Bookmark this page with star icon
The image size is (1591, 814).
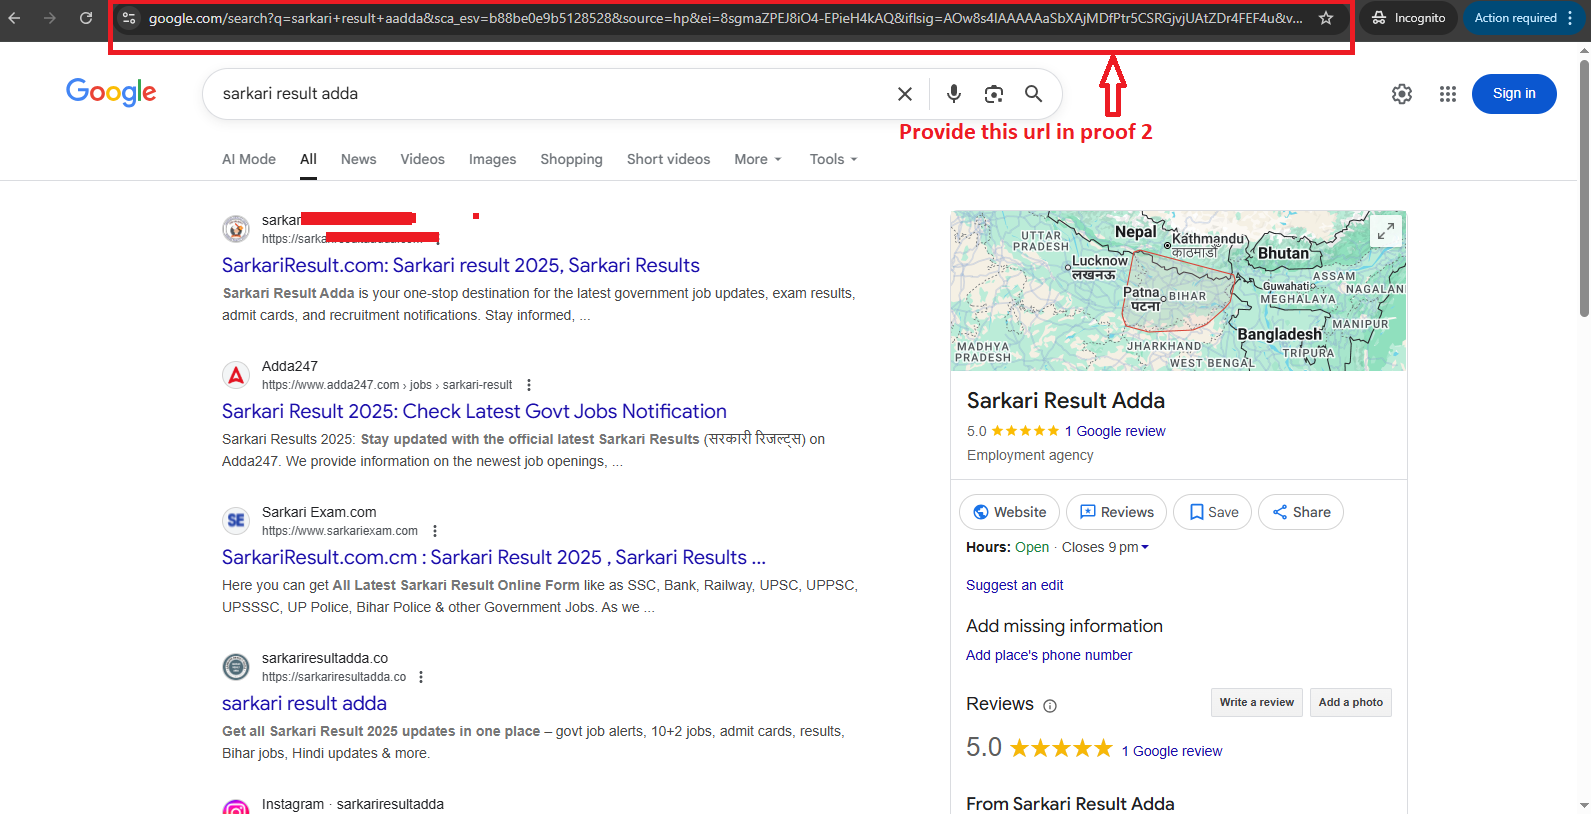pos(1326,18)
